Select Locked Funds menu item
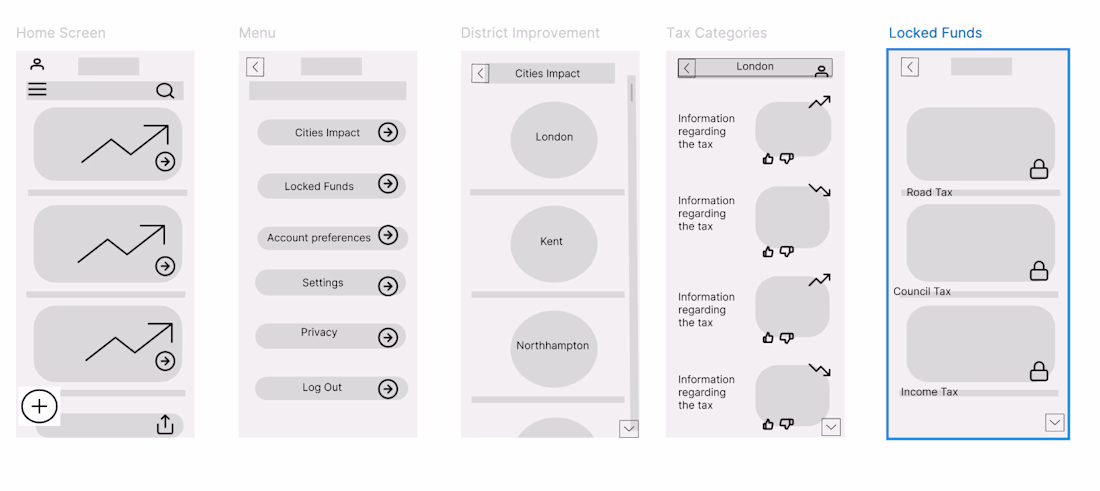 331,185
